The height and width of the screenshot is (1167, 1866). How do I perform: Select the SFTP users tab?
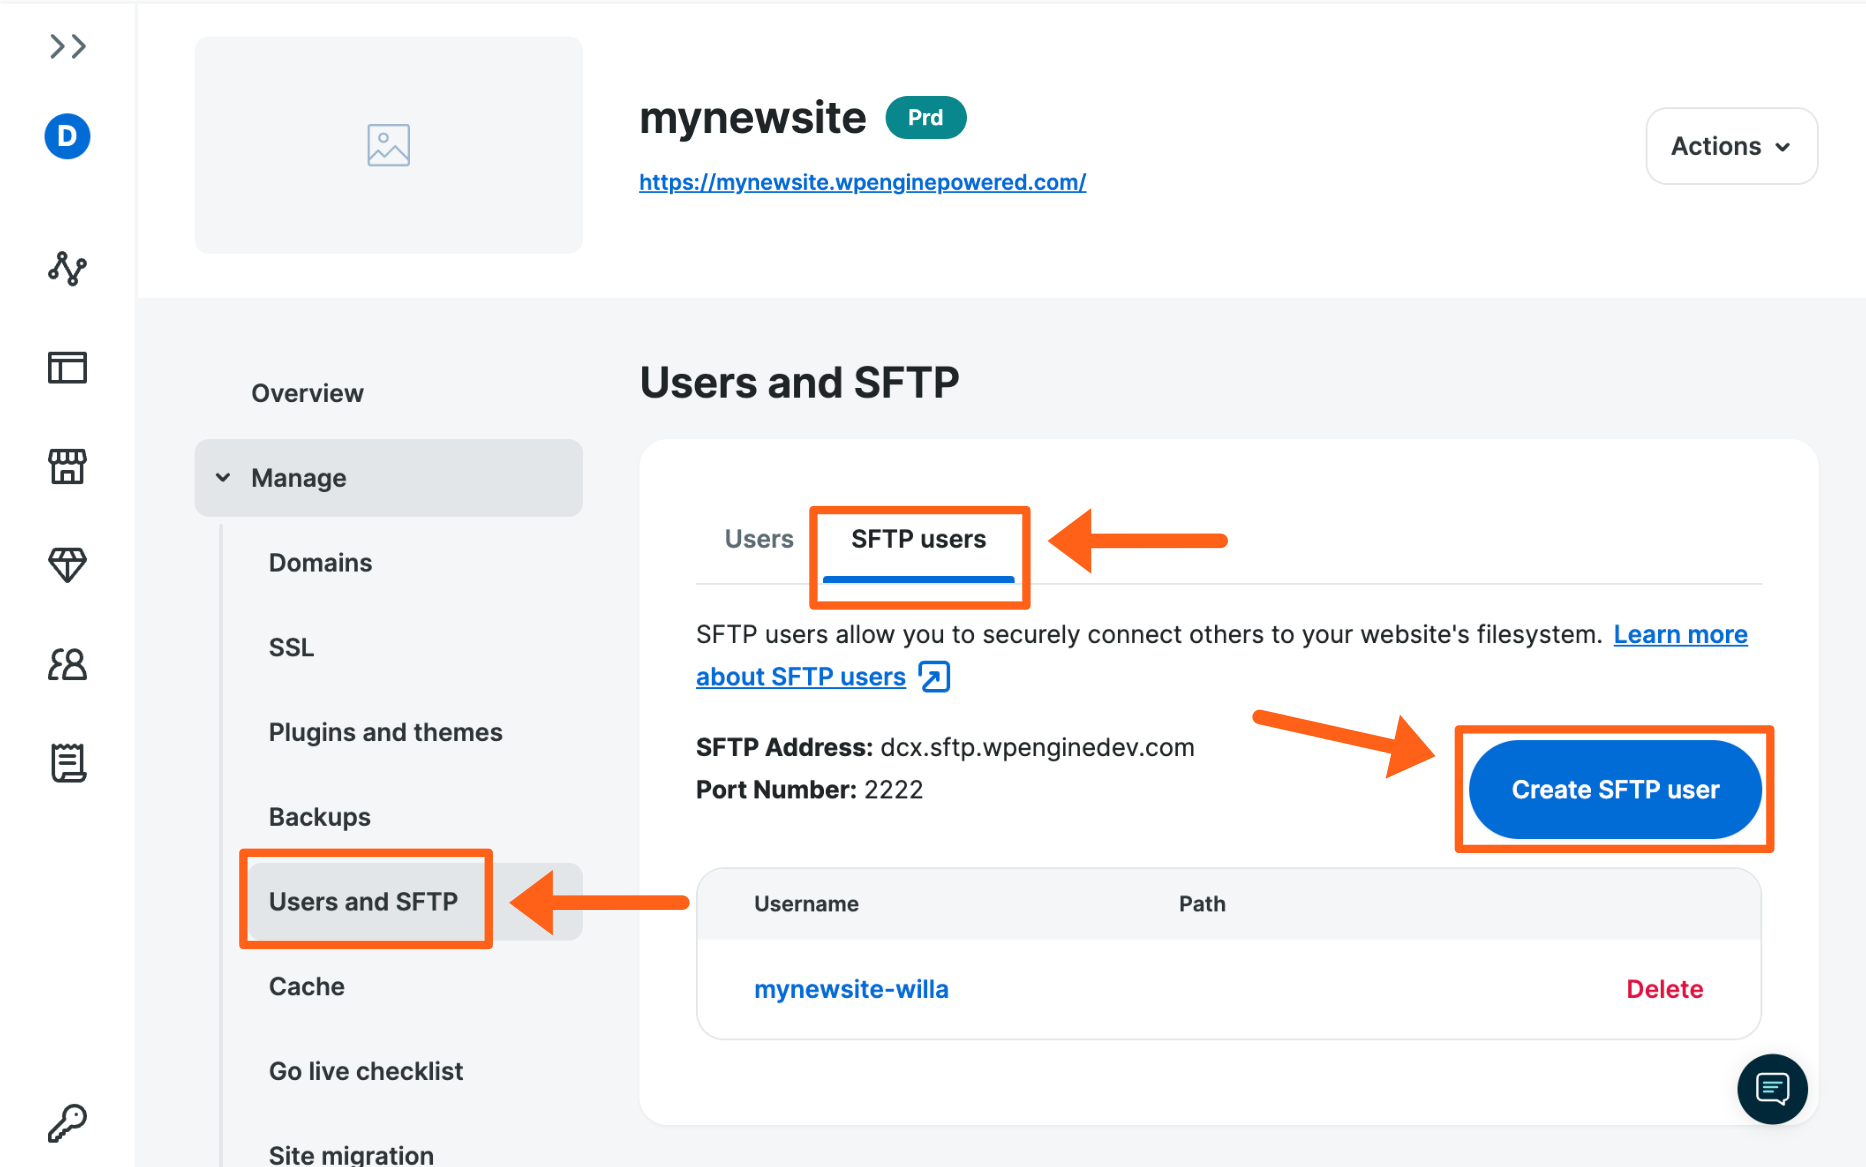tap(918, 538)
